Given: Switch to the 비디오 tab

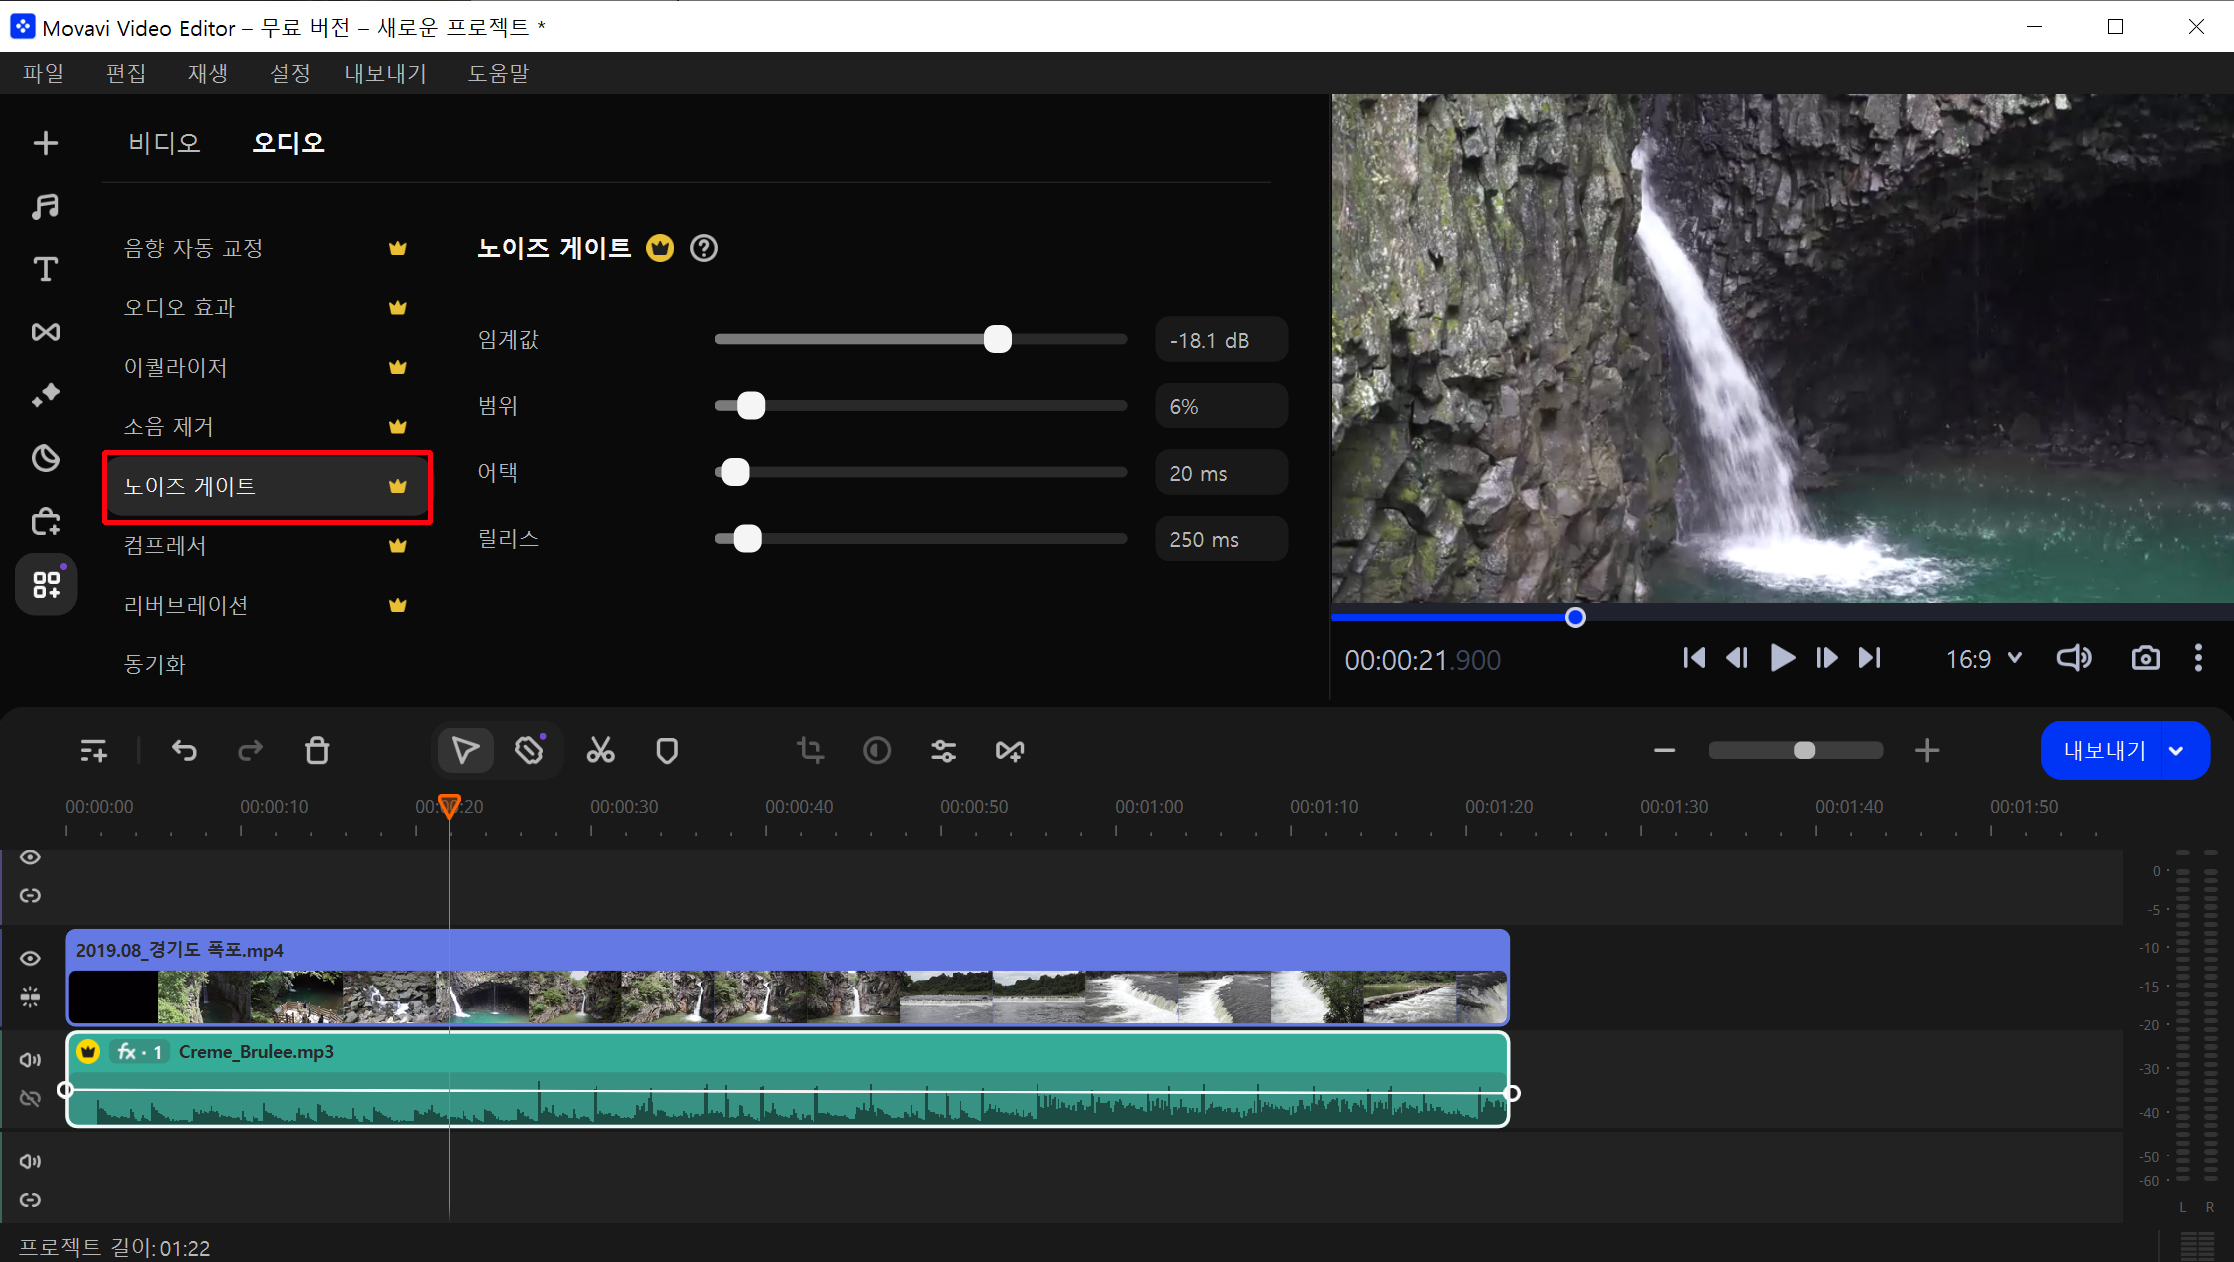Looking at the screenshot, I should click(x=164, y=143).
